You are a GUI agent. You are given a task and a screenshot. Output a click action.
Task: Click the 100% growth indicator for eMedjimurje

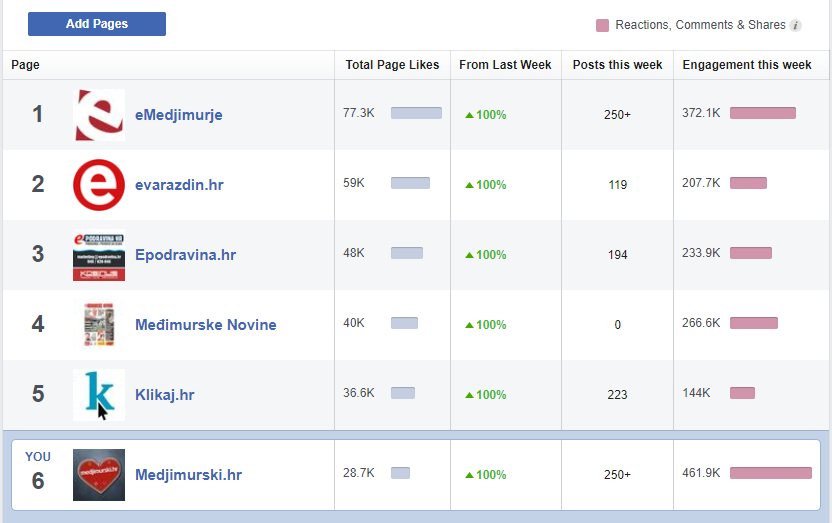click(x=486, y=115)
